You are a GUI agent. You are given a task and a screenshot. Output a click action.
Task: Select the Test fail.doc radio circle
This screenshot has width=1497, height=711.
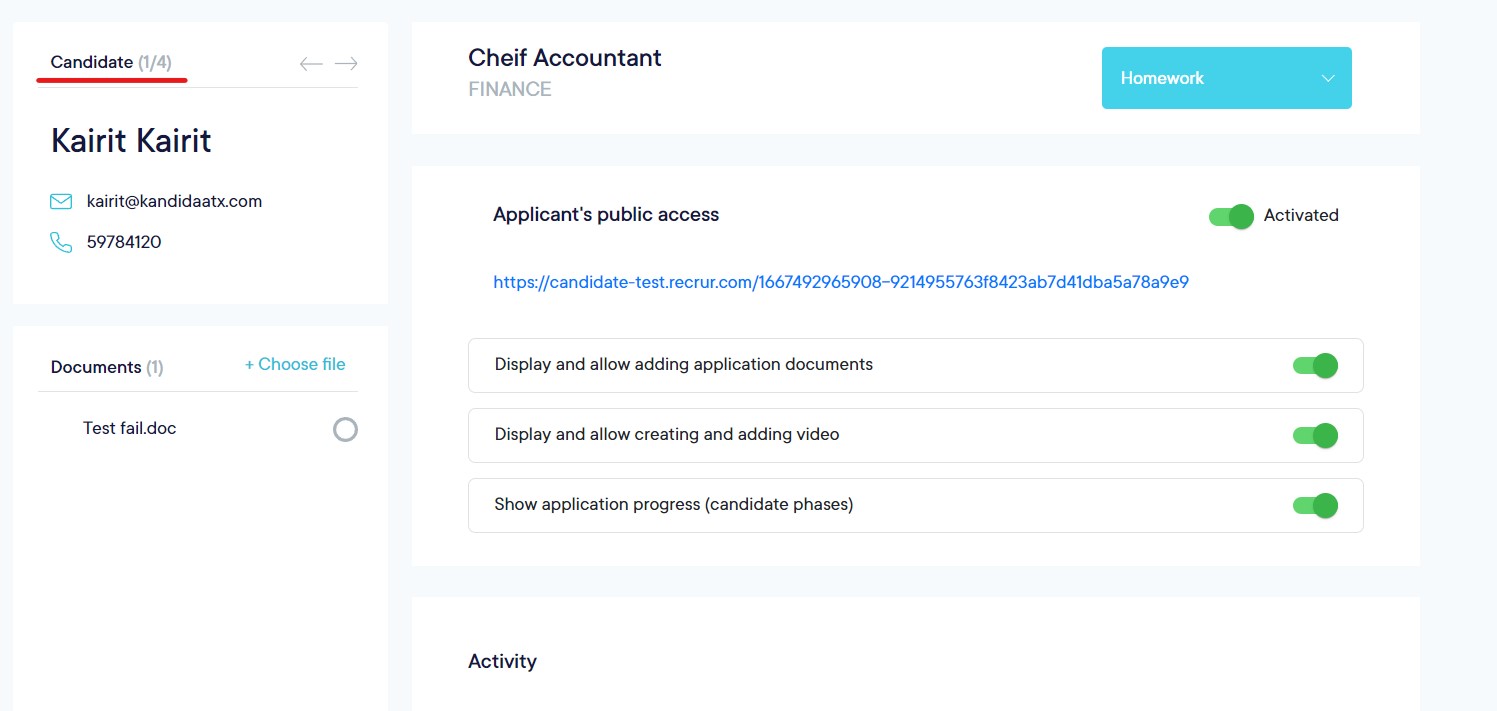(x=345, y=430)
